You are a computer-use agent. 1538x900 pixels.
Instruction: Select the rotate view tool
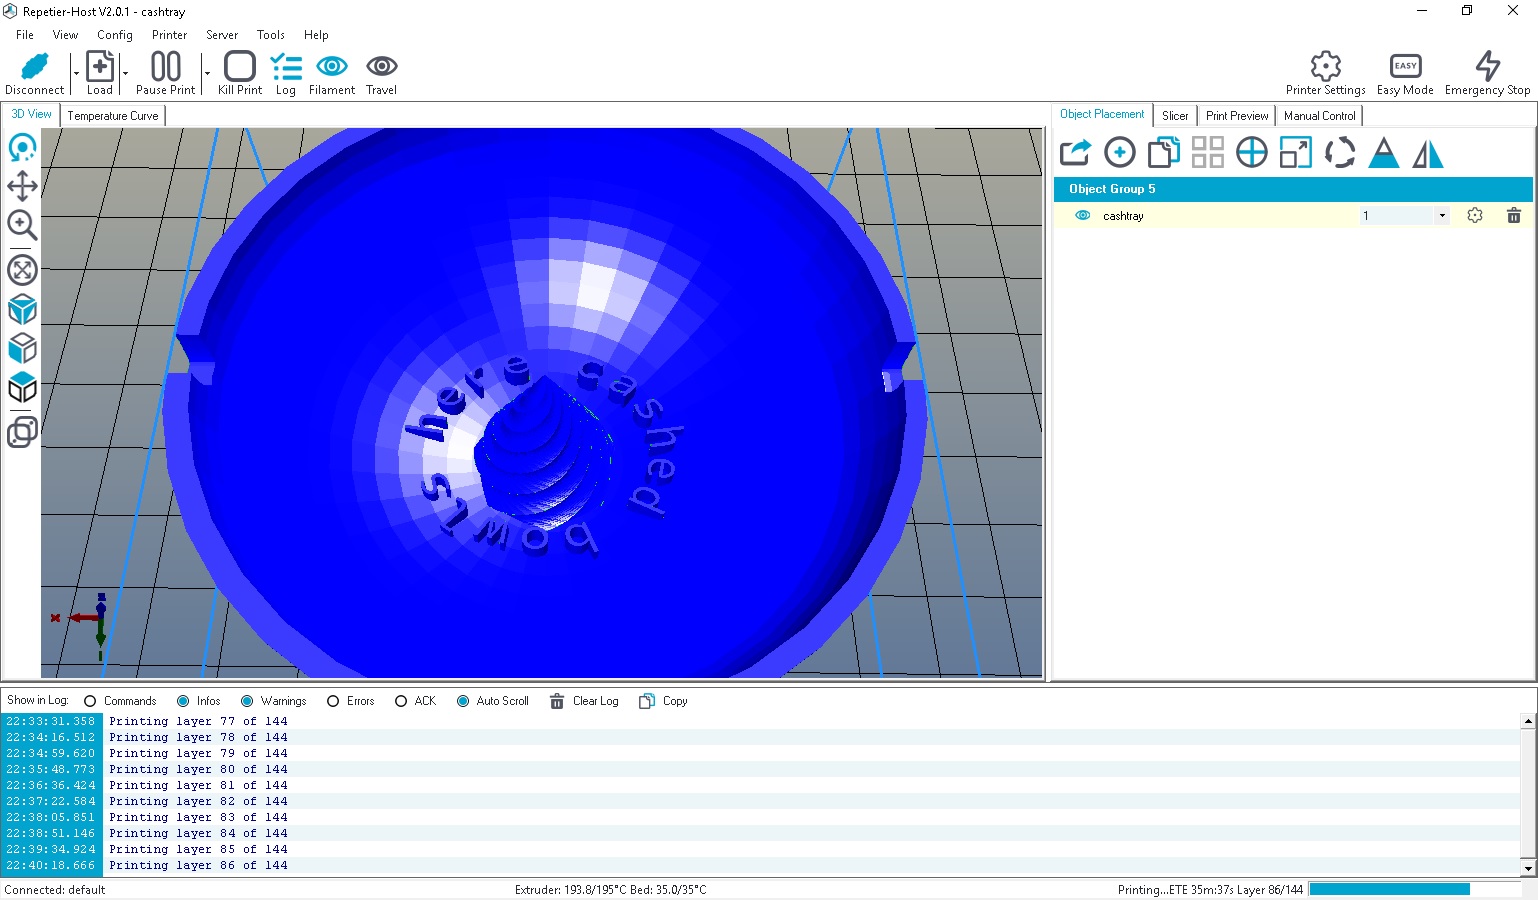click(22, 148)
